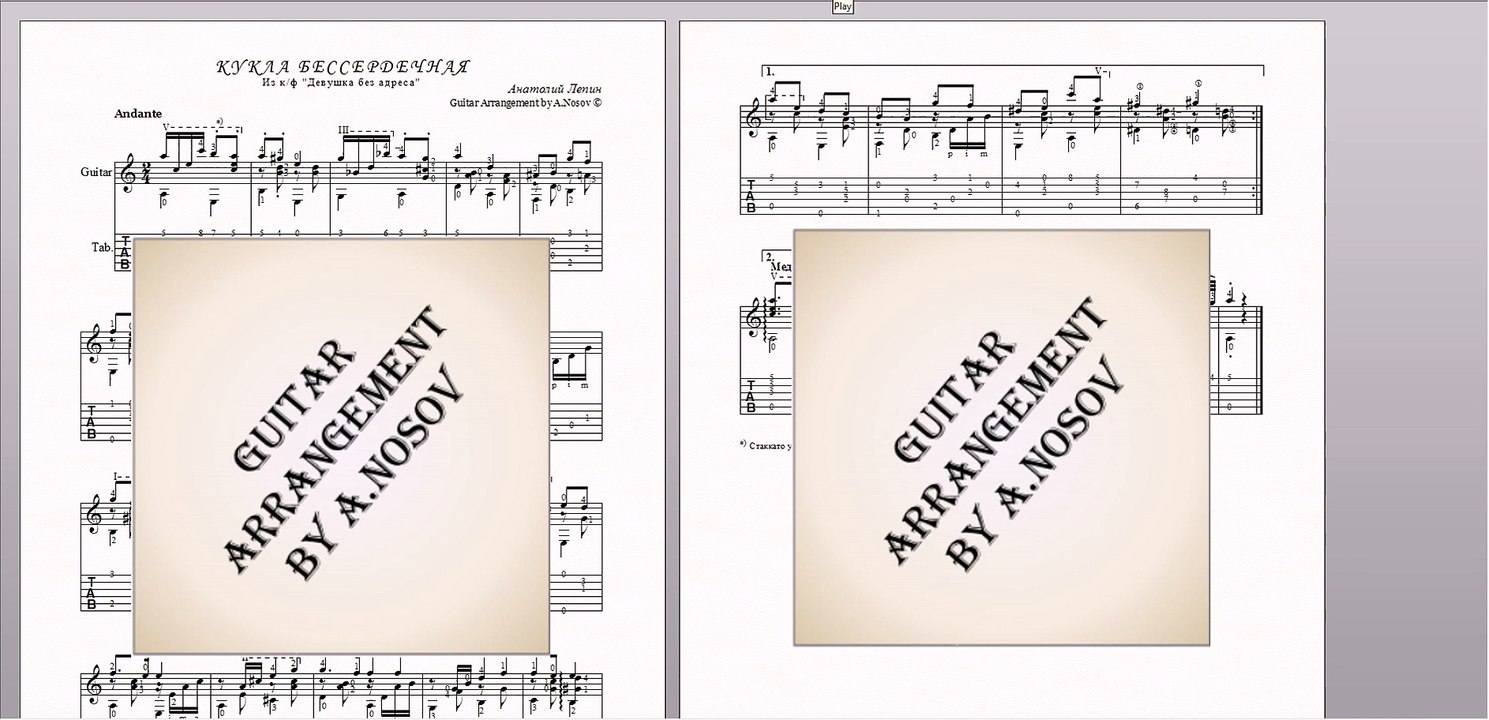Click the "Guitar" staff label

point(97,172)
